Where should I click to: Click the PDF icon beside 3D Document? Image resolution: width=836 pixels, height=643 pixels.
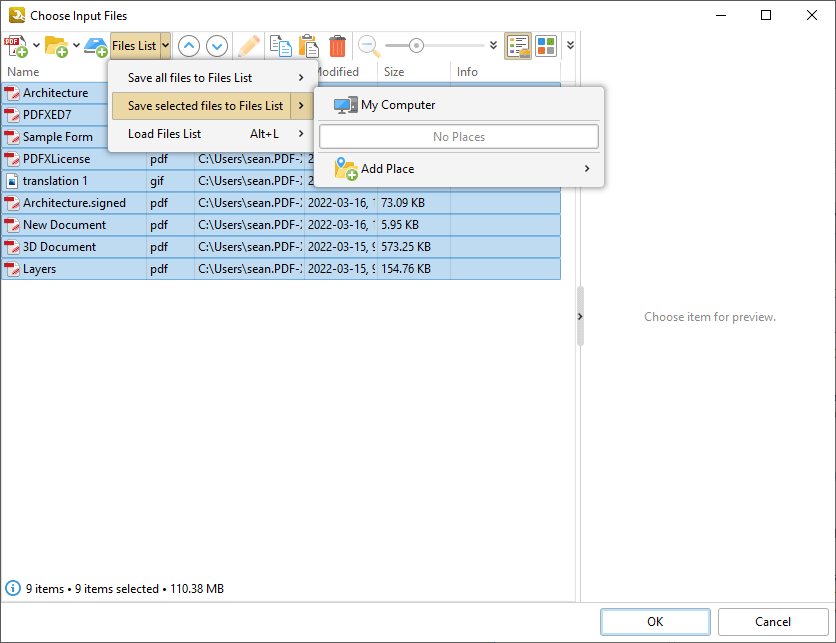point(12,247)
